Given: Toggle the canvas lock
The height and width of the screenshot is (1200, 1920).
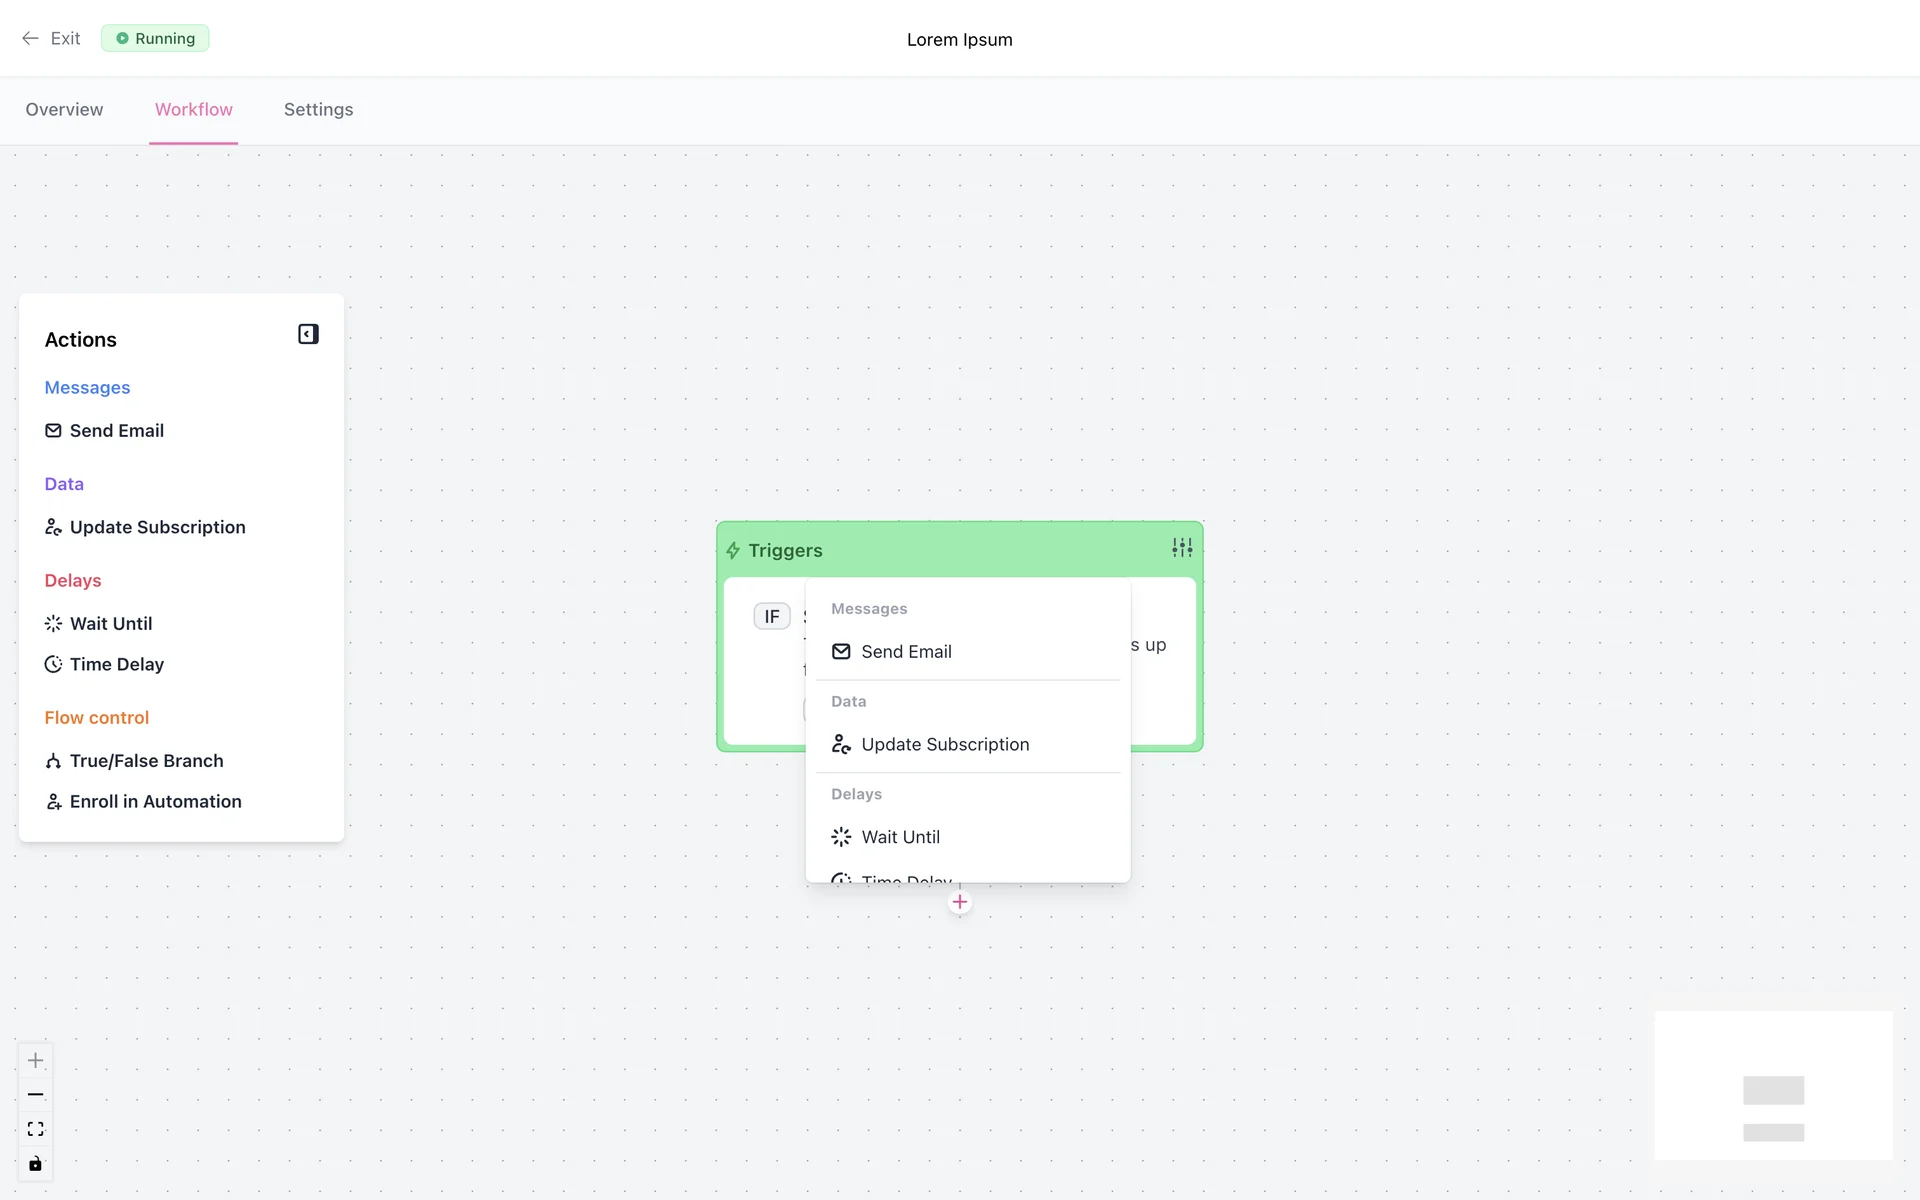Looking at the screenshot, I should tap(36, 1163).
